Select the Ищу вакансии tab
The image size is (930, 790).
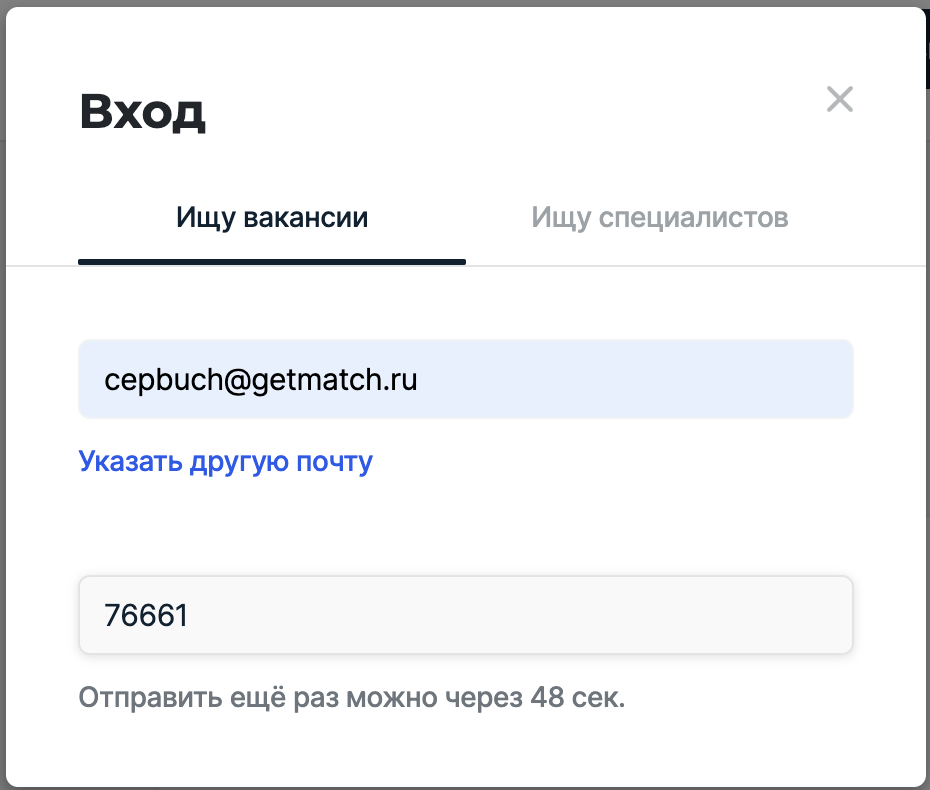click(x=272, y=218)
